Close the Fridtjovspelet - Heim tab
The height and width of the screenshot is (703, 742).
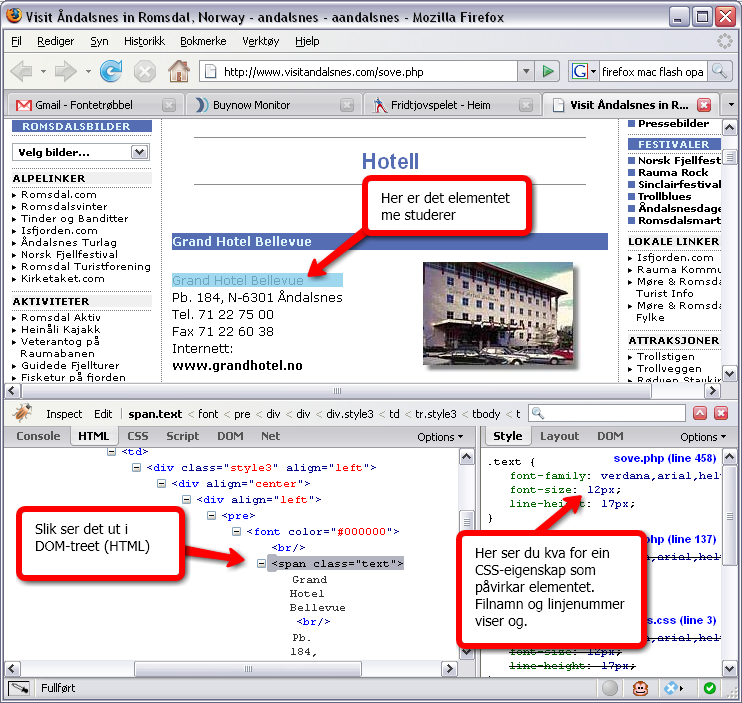coord(525,105)
